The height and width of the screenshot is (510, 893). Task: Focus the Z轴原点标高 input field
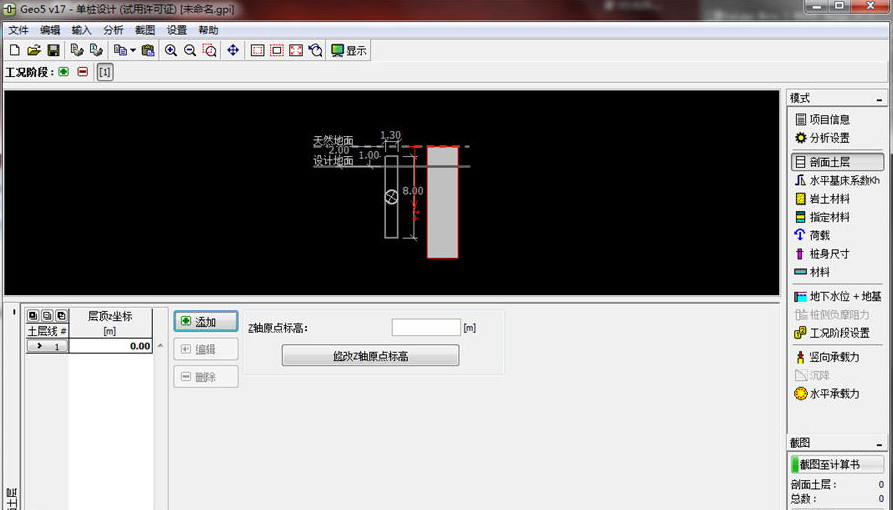(x=426, y=328)
